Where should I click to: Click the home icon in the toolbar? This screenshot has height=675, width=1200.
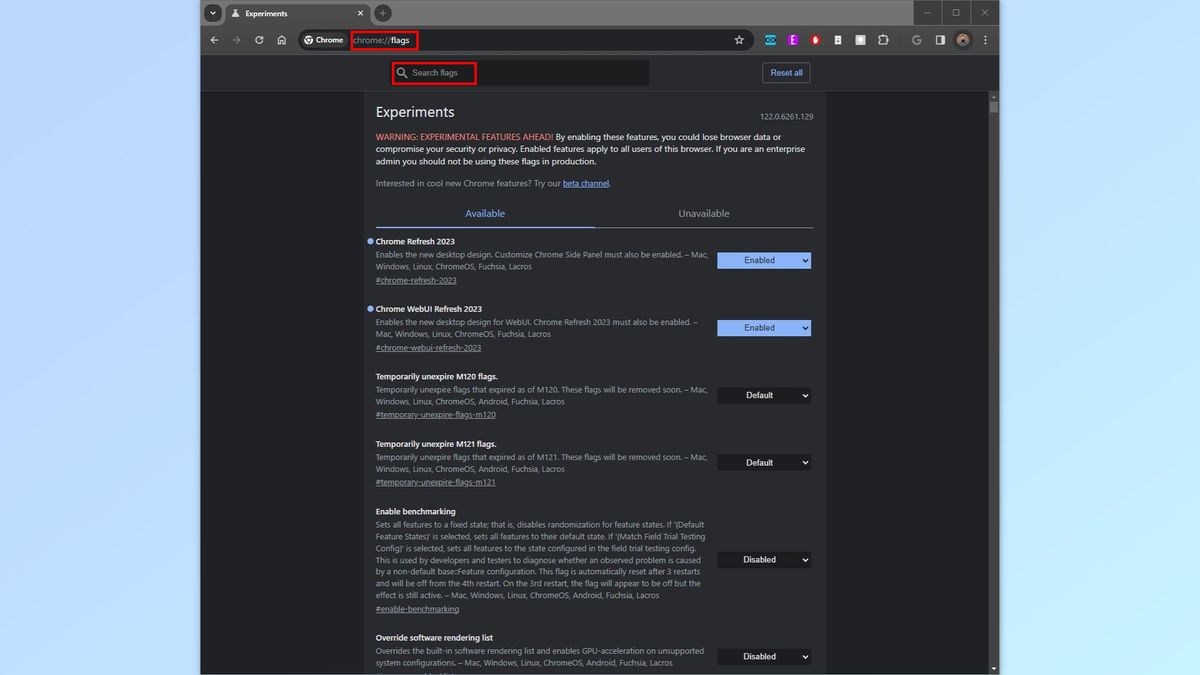click(281, 40)
